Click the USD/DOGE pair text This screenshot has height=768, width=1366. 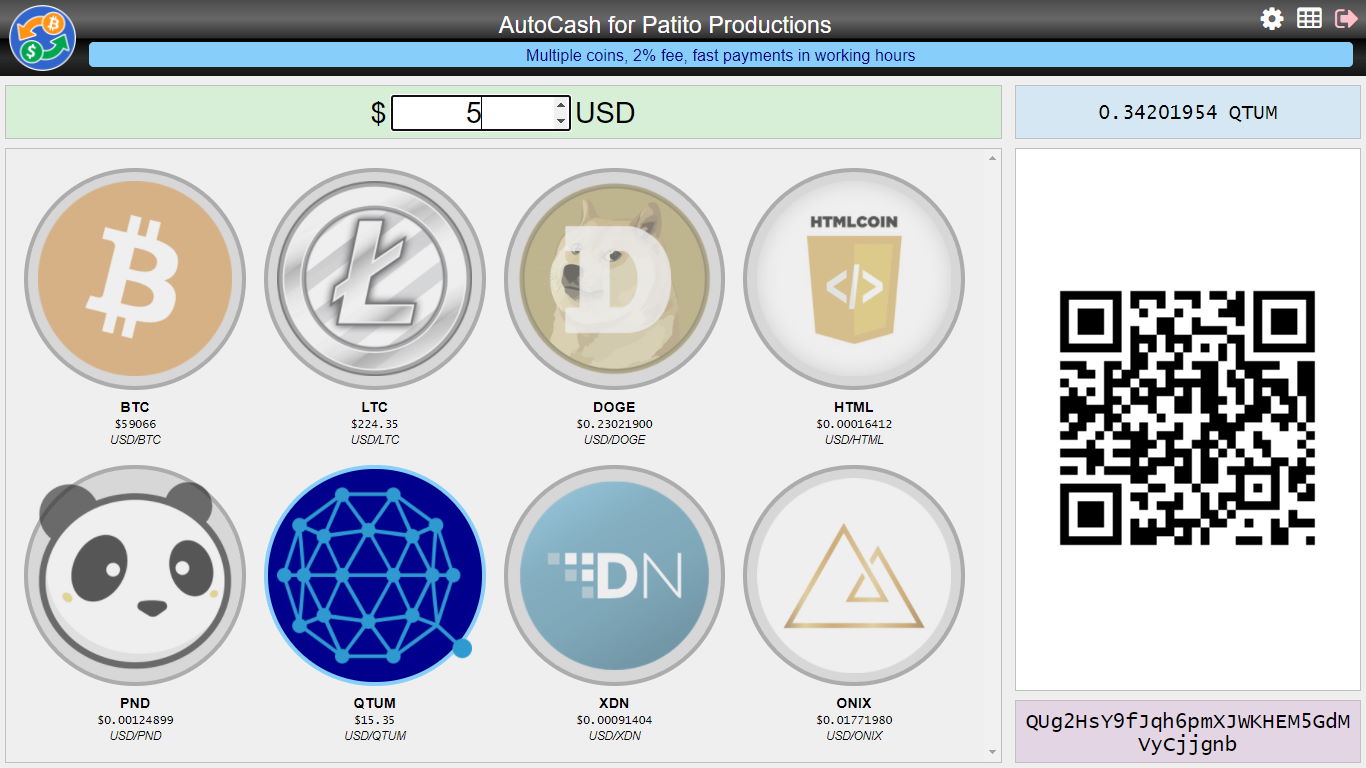(614, 440)
